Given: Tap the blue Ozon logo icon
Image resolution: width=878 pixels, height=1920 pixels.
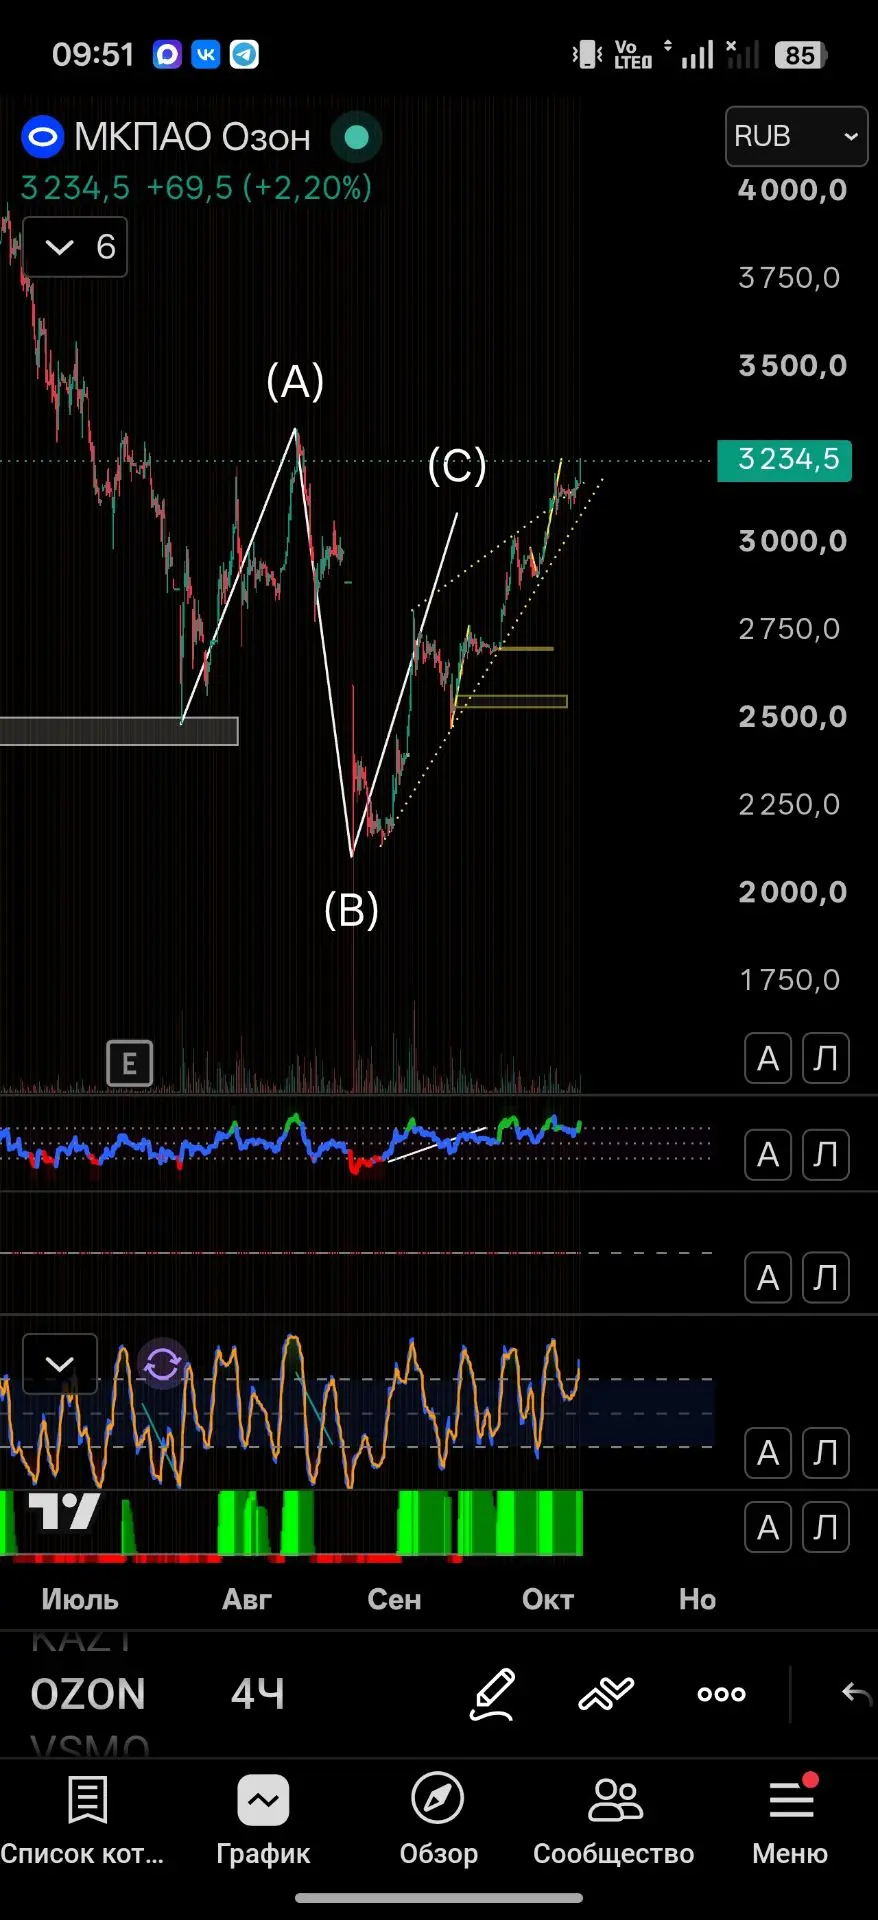Looking at the screenshot, I should pos(43,137).
